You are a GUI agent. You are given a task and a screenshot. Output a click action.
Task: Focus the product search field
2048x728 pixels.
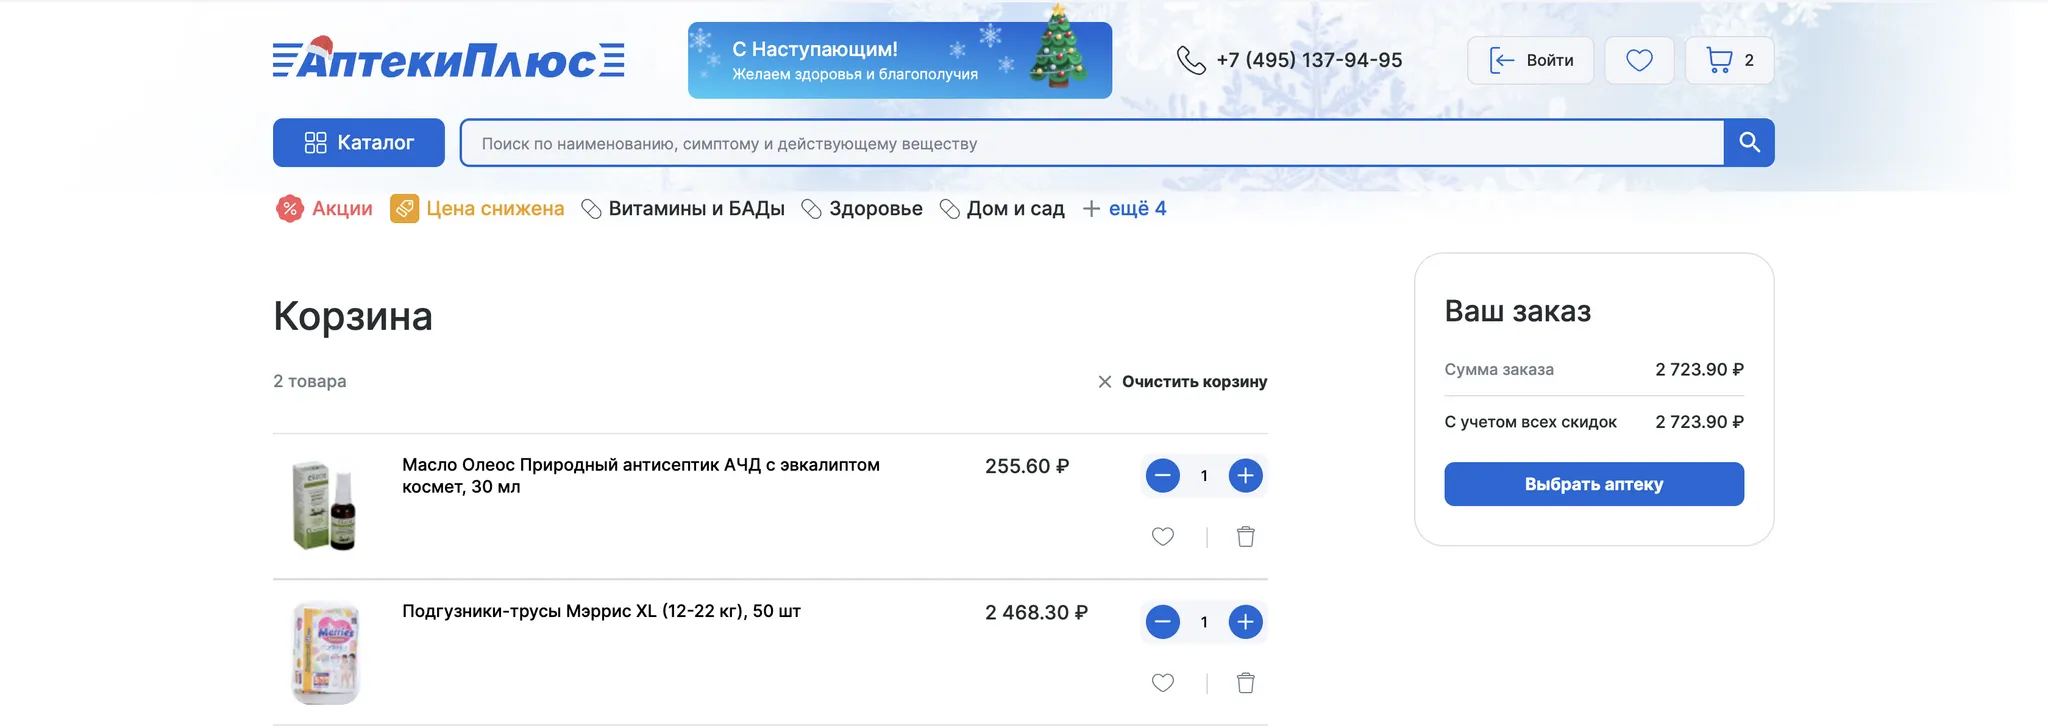[1090, 143]
